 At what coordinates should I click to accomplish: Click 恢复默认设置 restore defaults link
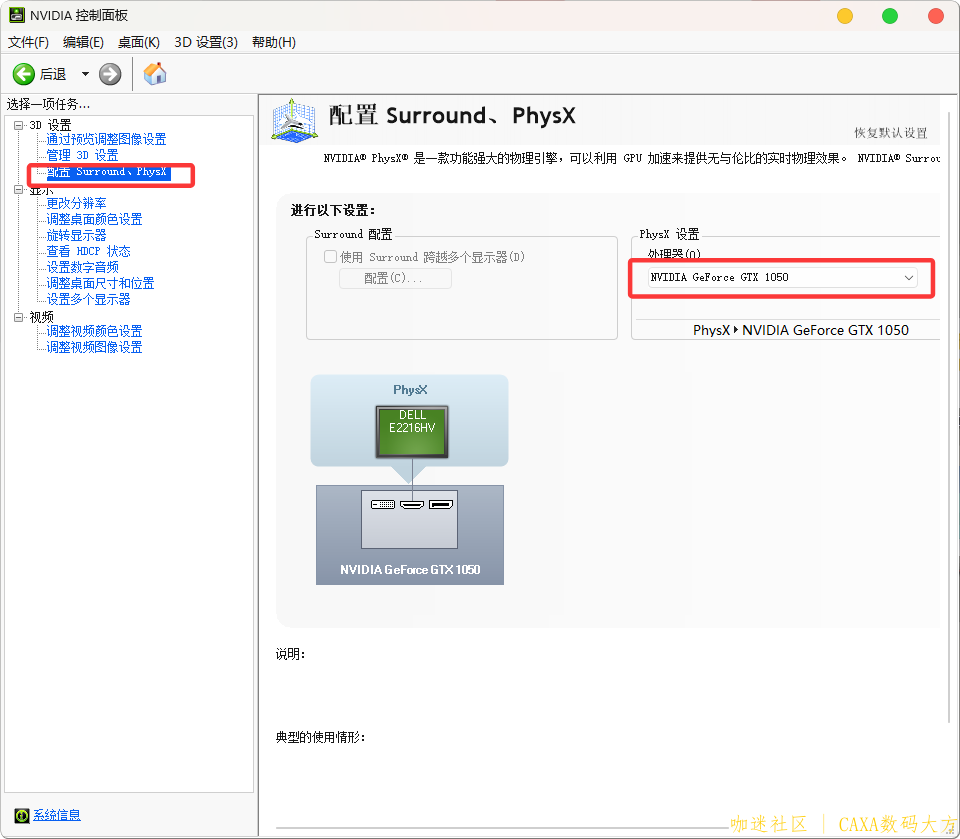[891, 133]
